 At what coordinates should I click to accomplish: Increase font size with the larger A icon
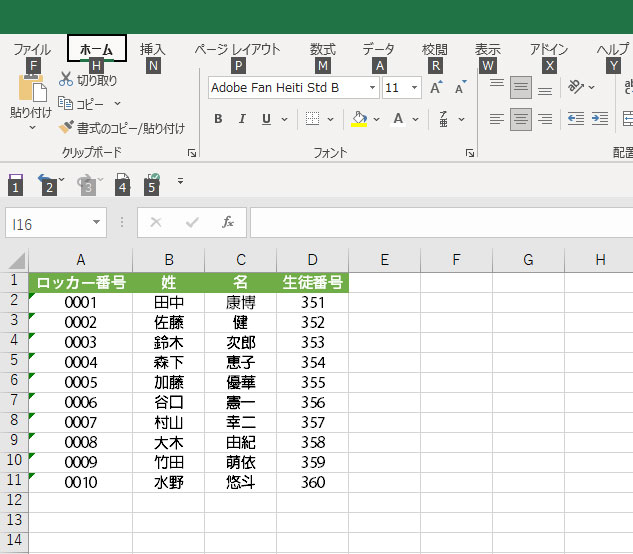click(x=436, y=88)
